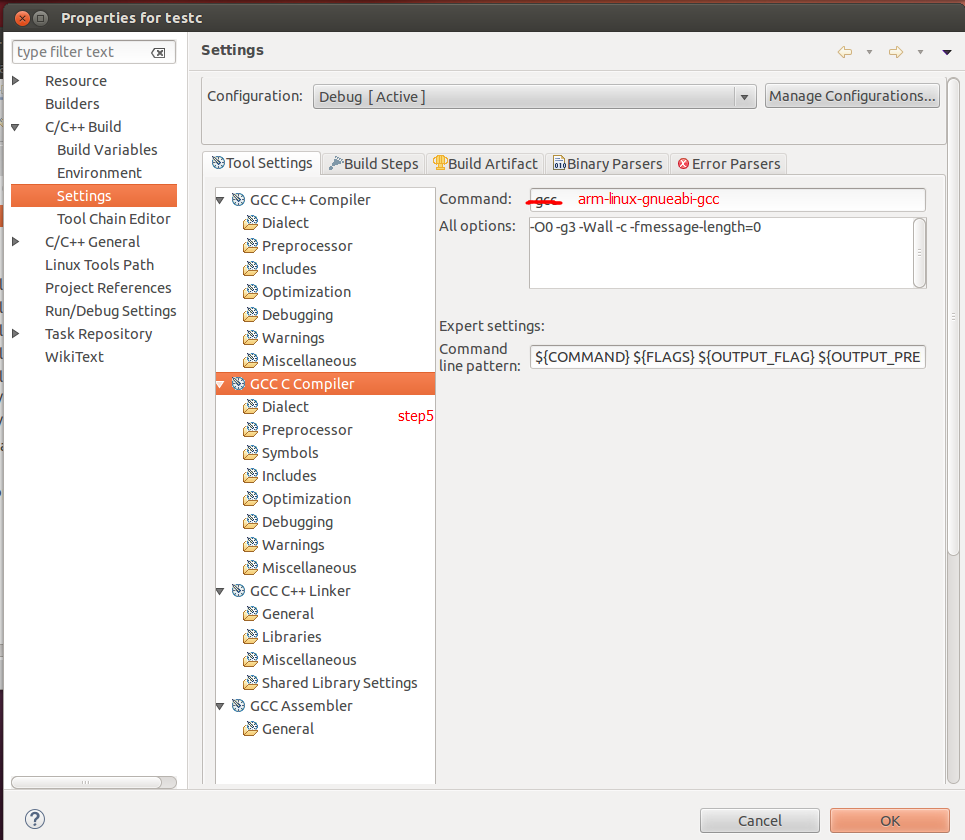Select Build Variables page
This screenshot has height=840, width=965.
point(107,150)
